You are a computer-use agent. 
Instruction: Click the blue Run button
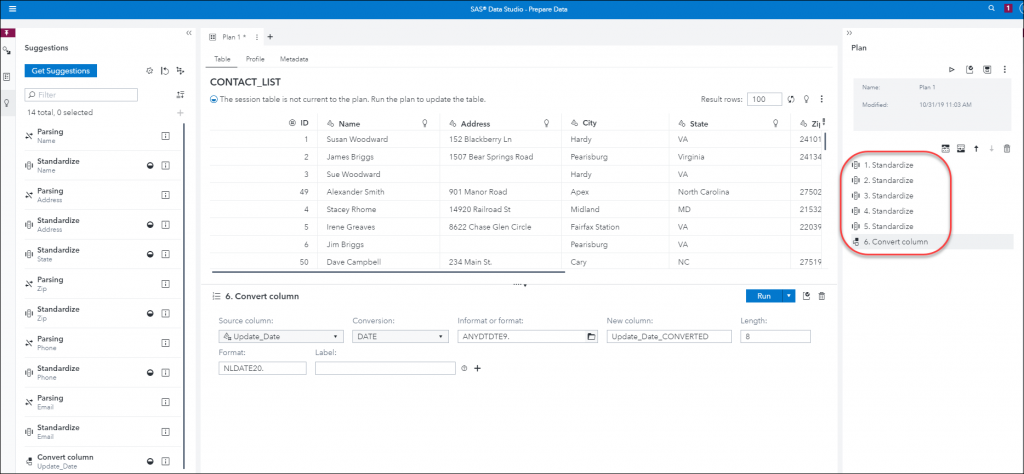pos(763,296)
